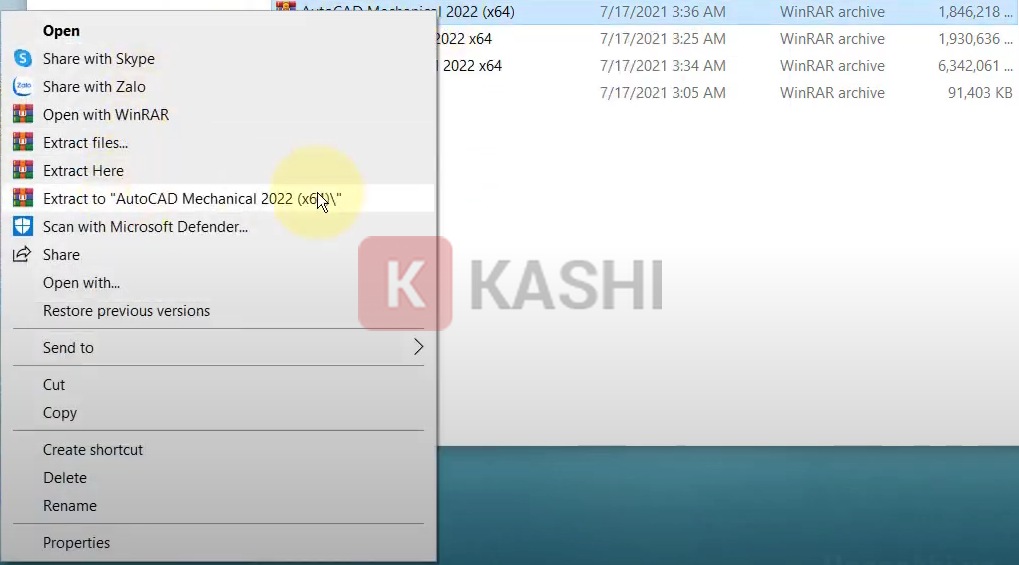1019x565 pixels.
Task: Click the Zalo icon in context menu
Action: [22, 87]
